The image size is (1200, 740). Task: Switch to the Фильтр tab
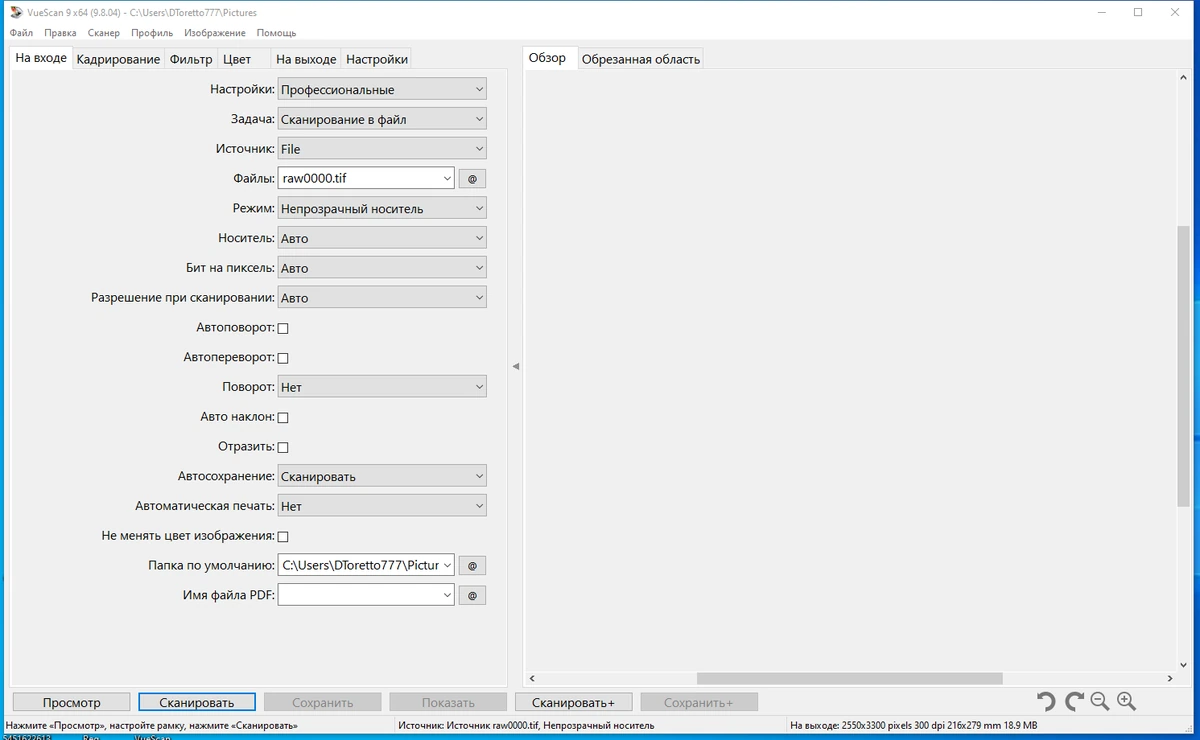click(x=191, y=59)
